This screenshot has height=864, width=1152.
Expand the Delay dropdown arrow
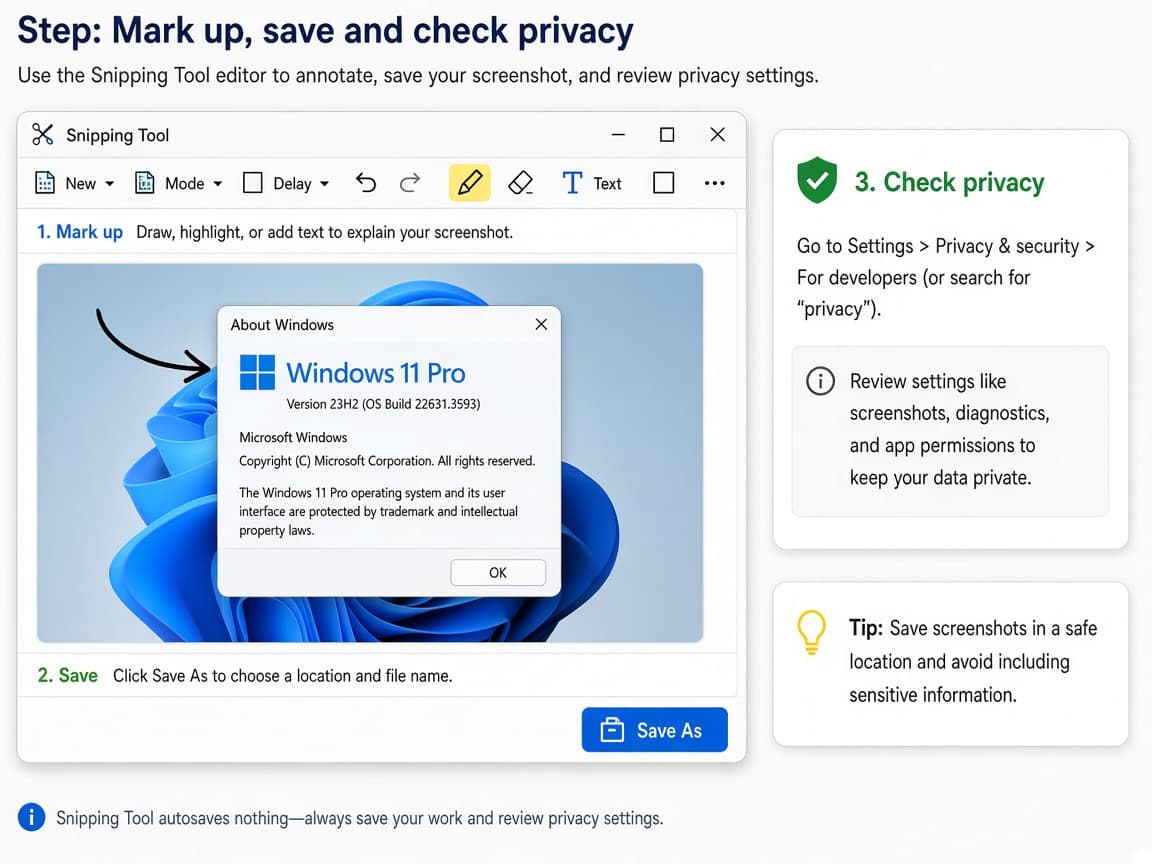click(x=325, y=184)
